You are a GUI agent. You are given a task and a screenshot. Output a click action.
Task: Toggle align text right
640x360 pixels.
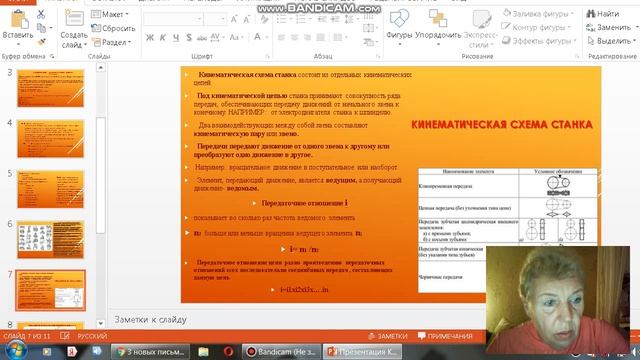pos(307,38)
